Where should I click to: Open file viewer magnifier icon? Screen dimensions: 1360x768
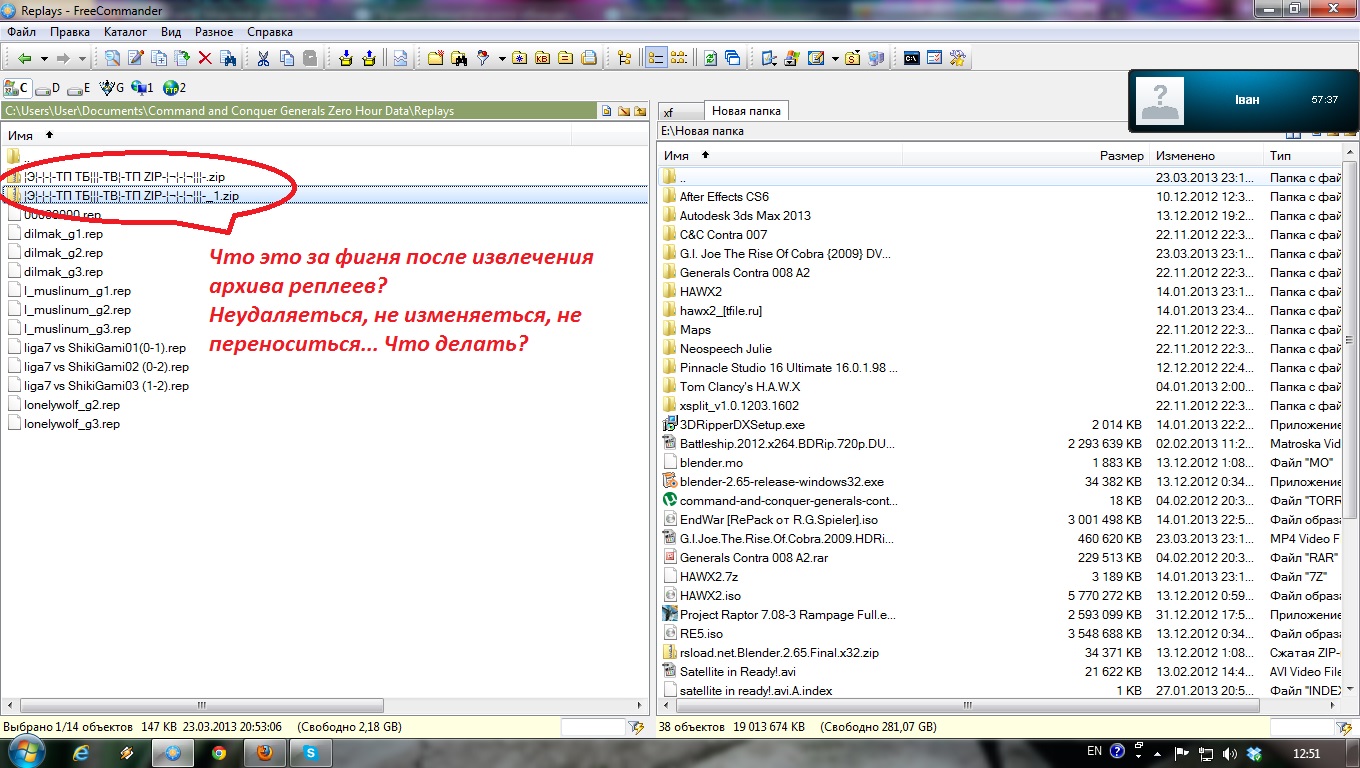pyautogui.click(x=112, y=58)
